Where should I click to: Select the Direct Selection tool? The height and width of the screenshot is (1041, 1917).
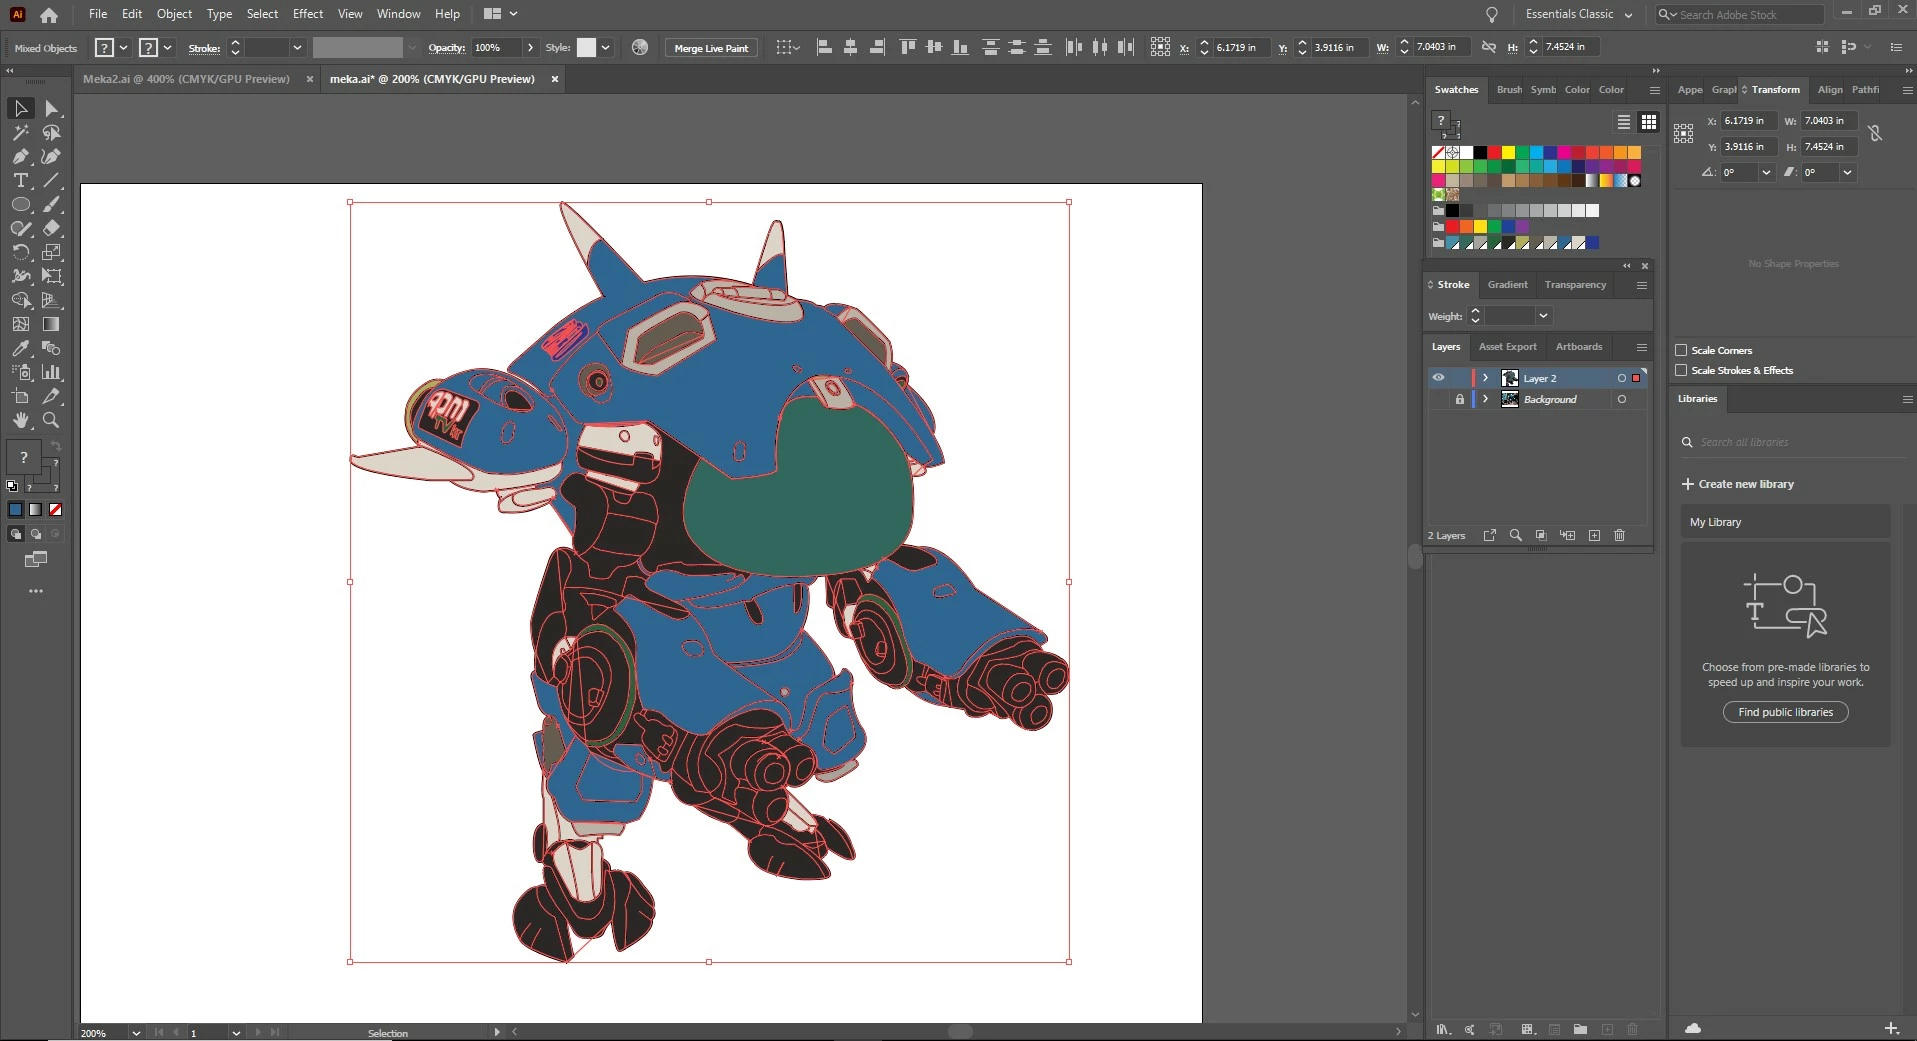[x=52, y=108]
